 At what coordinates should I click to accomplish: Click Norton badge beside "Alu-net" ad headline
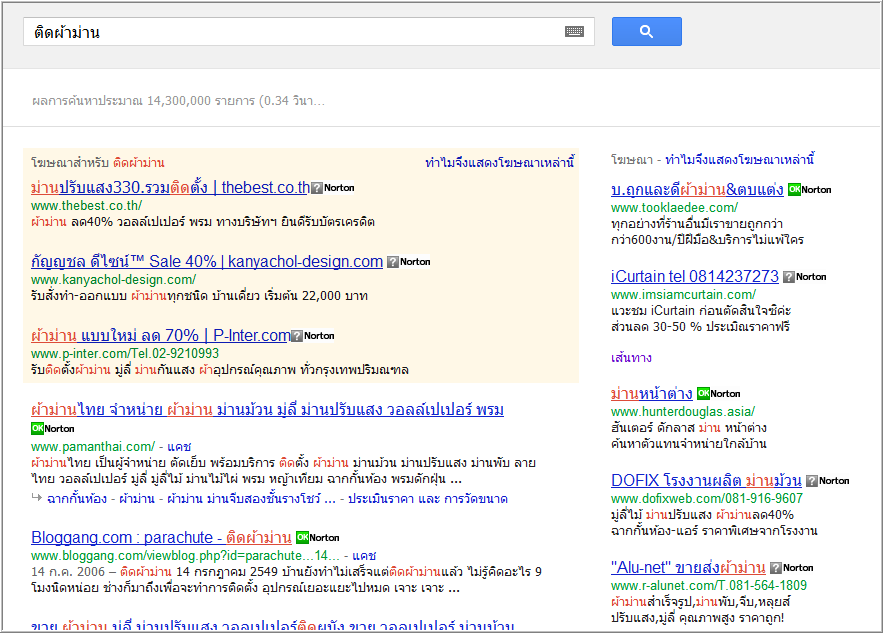(792, 568)
